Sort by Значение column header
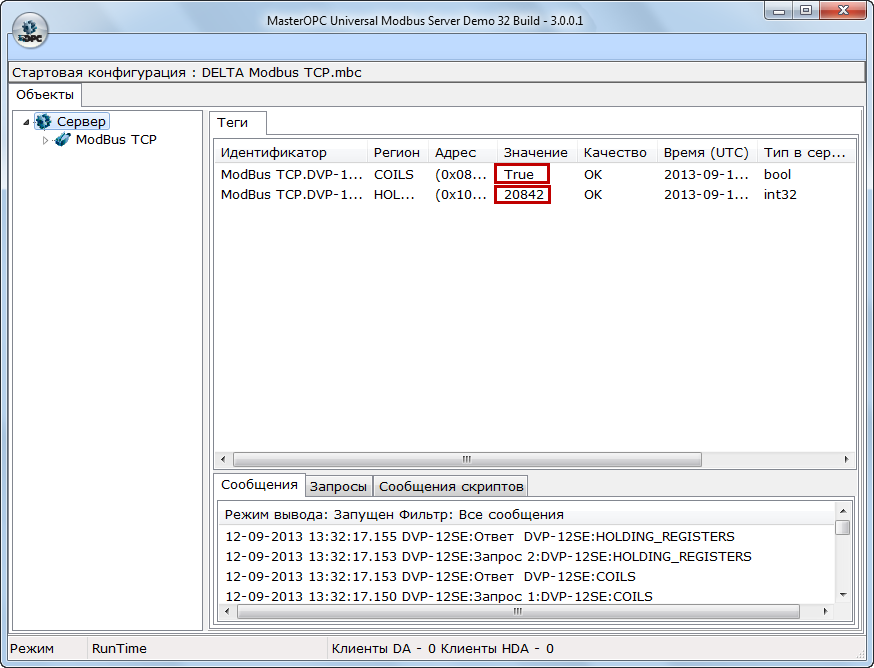 point(535,153)
